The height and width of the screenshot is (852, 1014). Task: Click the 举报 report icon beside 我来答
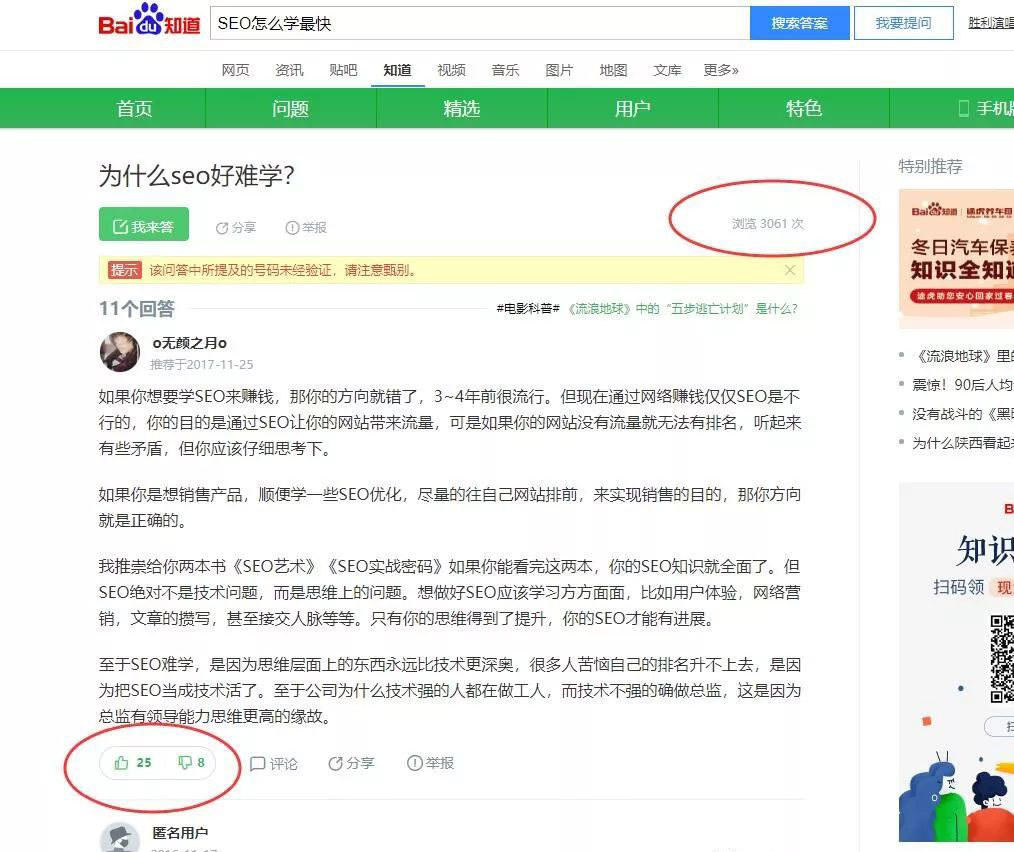click(292, 228)
